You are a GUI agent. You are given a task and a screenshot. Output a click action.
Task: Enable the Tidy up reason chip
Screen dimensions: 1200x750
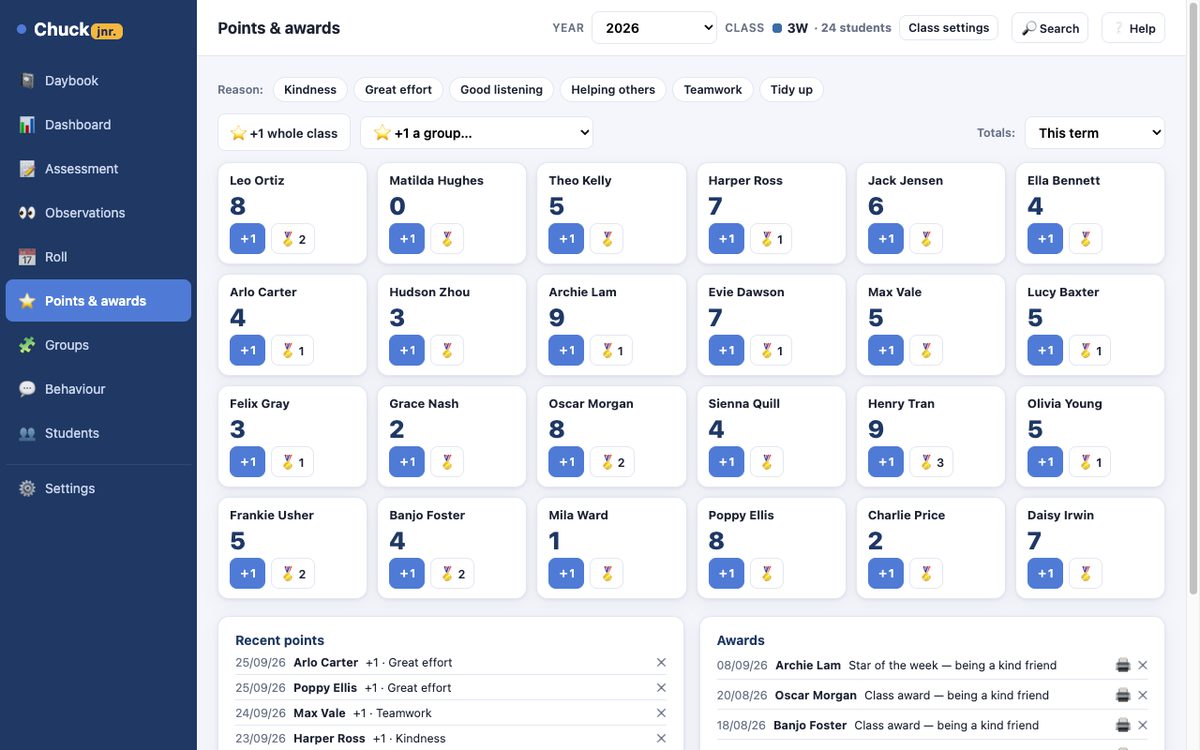click(x=792, y=90)
